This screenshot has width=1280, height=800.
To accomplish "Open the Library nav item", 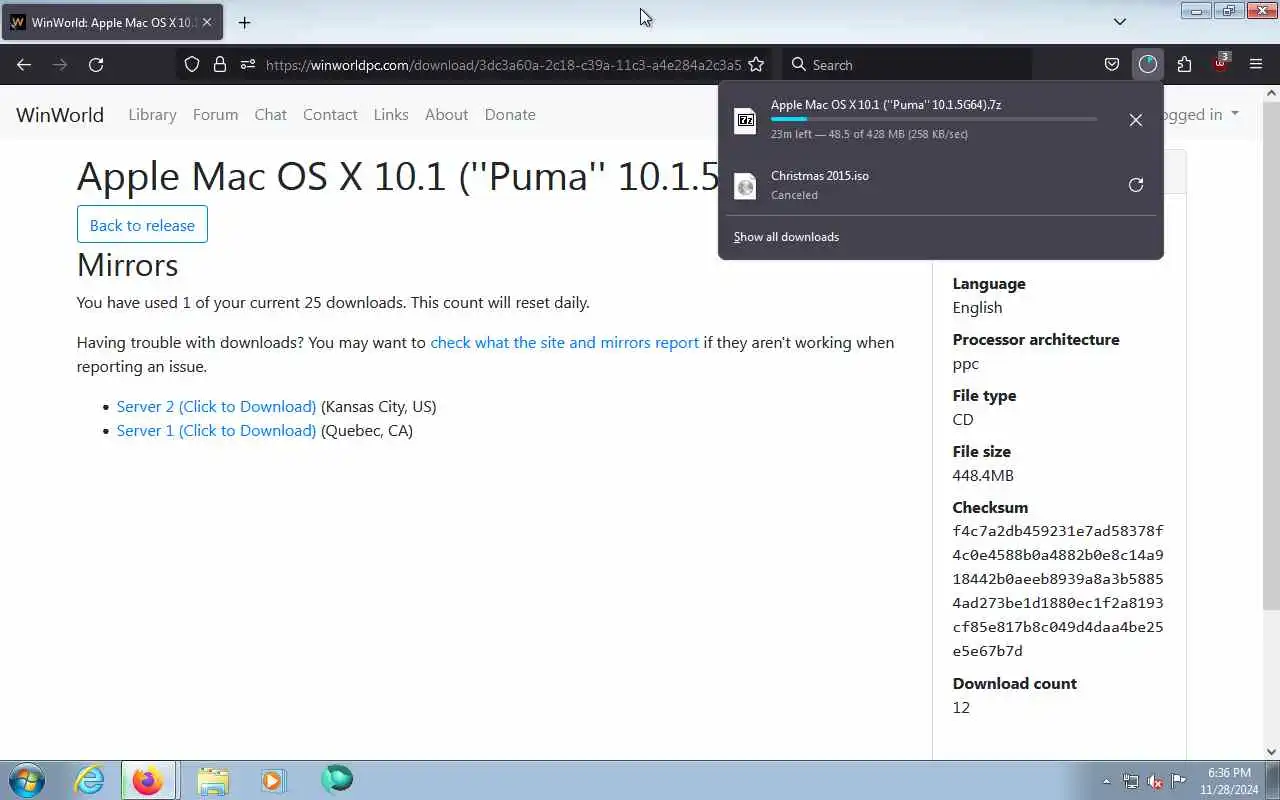I will [x=152, y=114].
